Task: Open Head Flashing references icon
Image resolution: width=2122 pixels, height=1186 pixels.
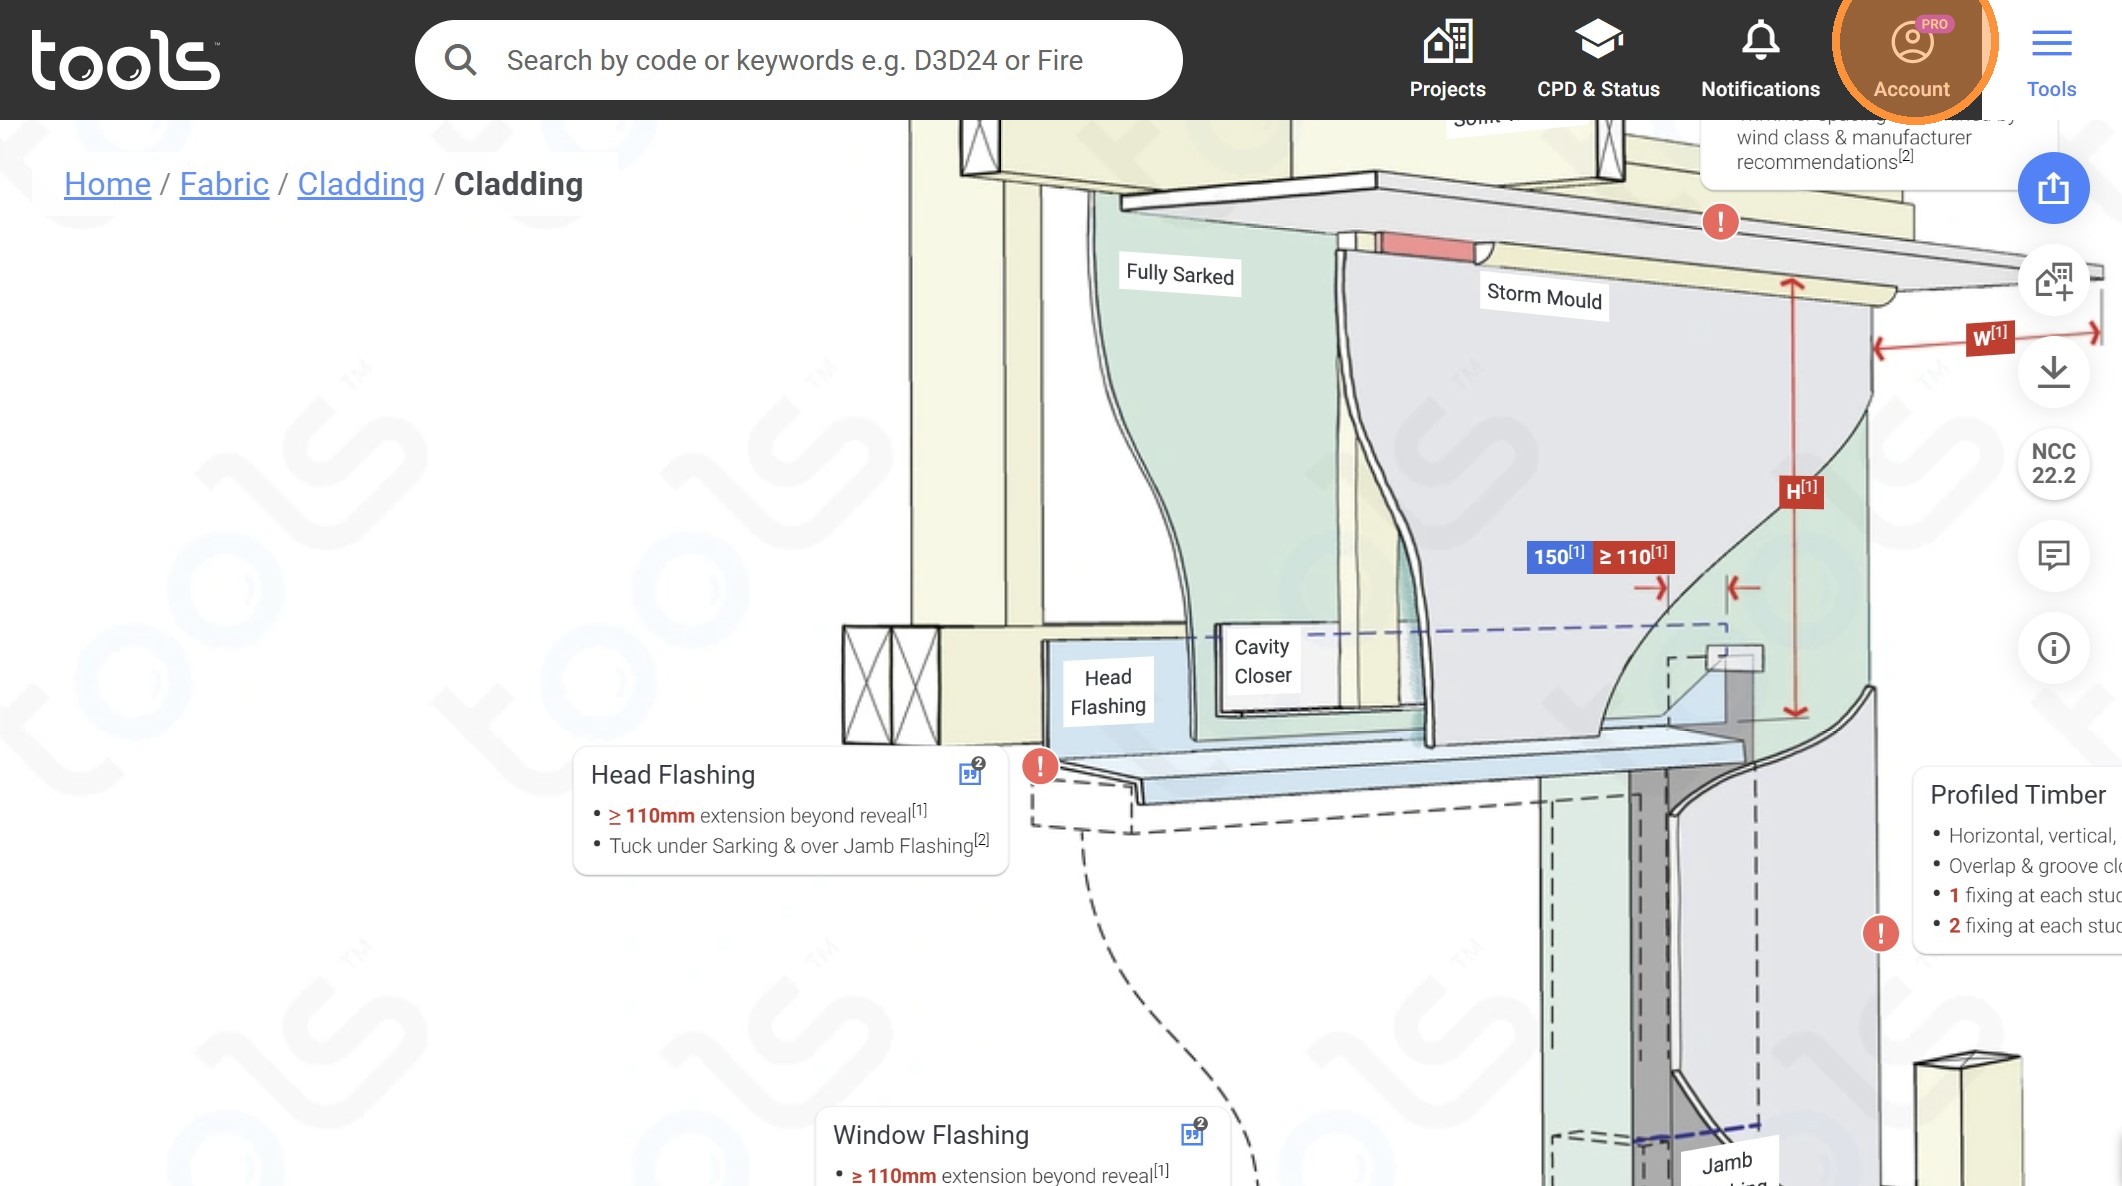Action: (x=971, y=772)
